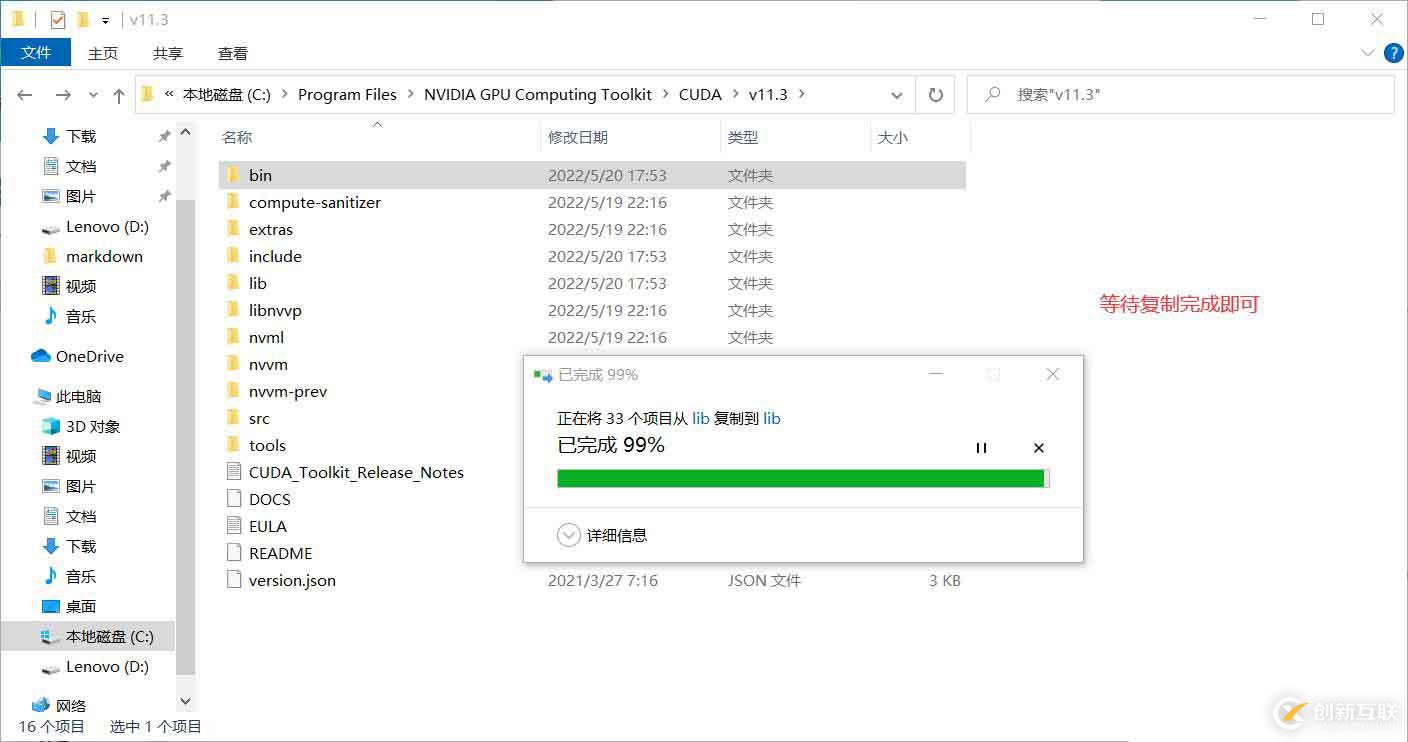This screenshot has width=1408, height=742.
Task: Expand the chevron after Program Files
Action: [x=411, y=94]
